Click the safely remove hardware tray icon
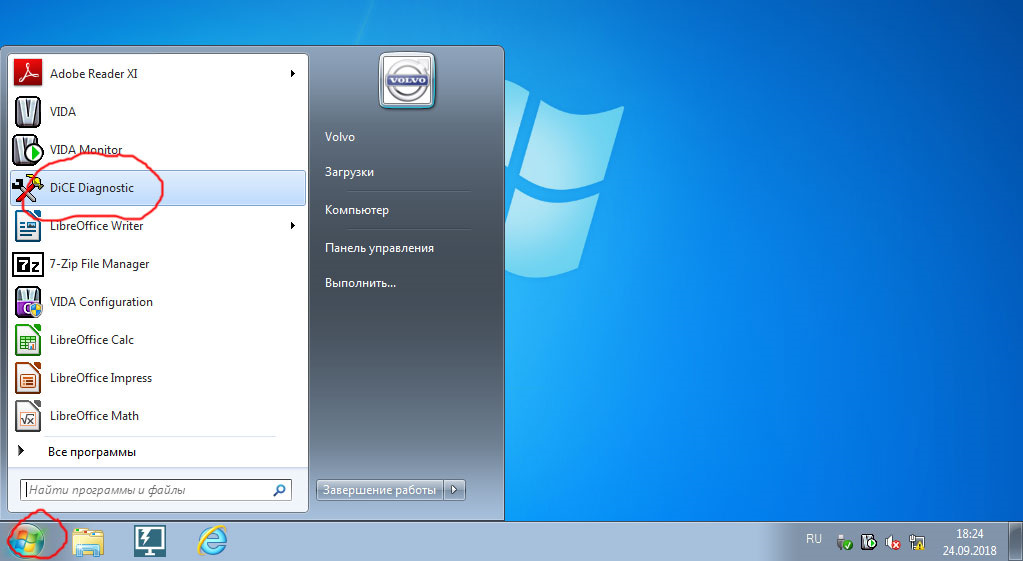 tap(844, 541)
